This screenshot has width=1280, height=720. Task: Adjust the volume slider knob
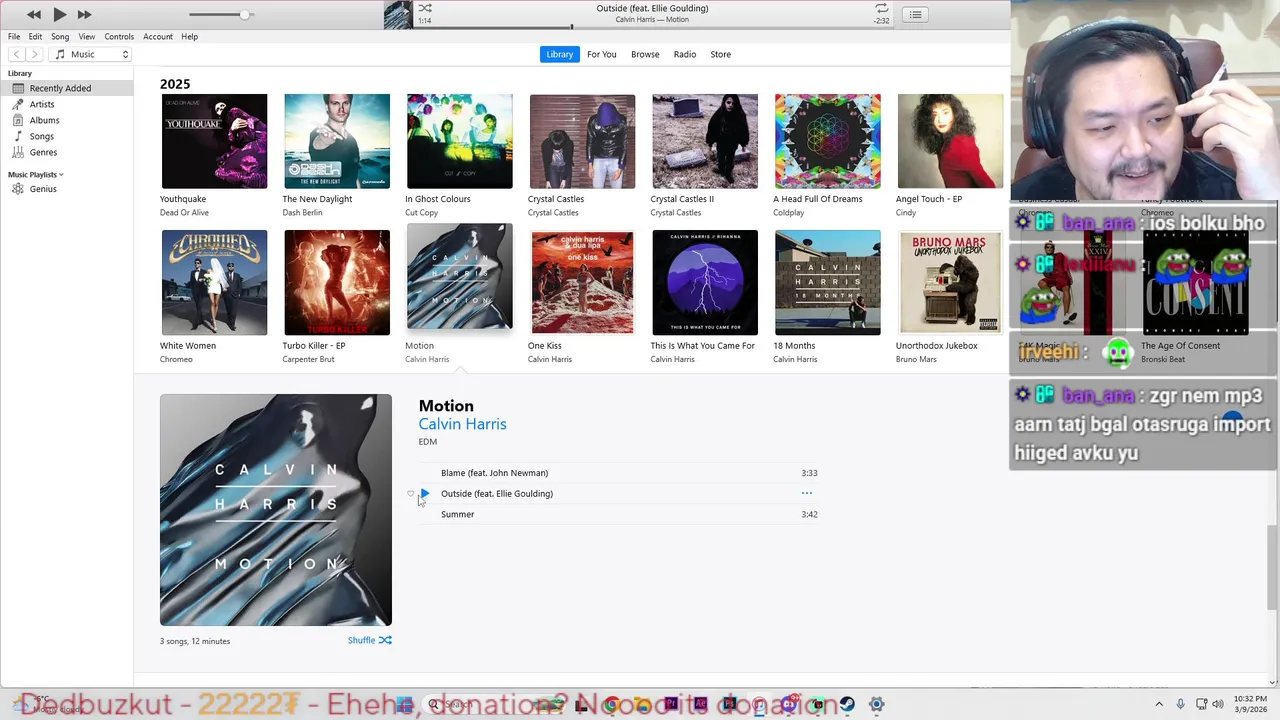(x=244, y=14)
